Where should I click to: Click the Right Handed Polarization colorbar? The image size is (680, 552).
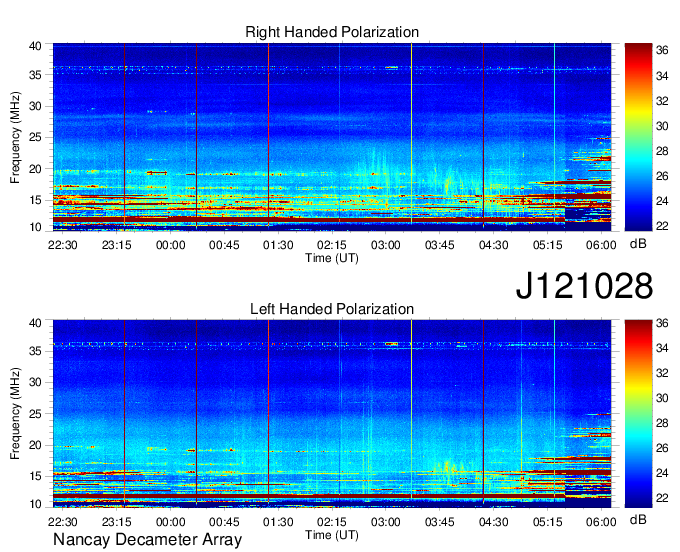(638, 137)
